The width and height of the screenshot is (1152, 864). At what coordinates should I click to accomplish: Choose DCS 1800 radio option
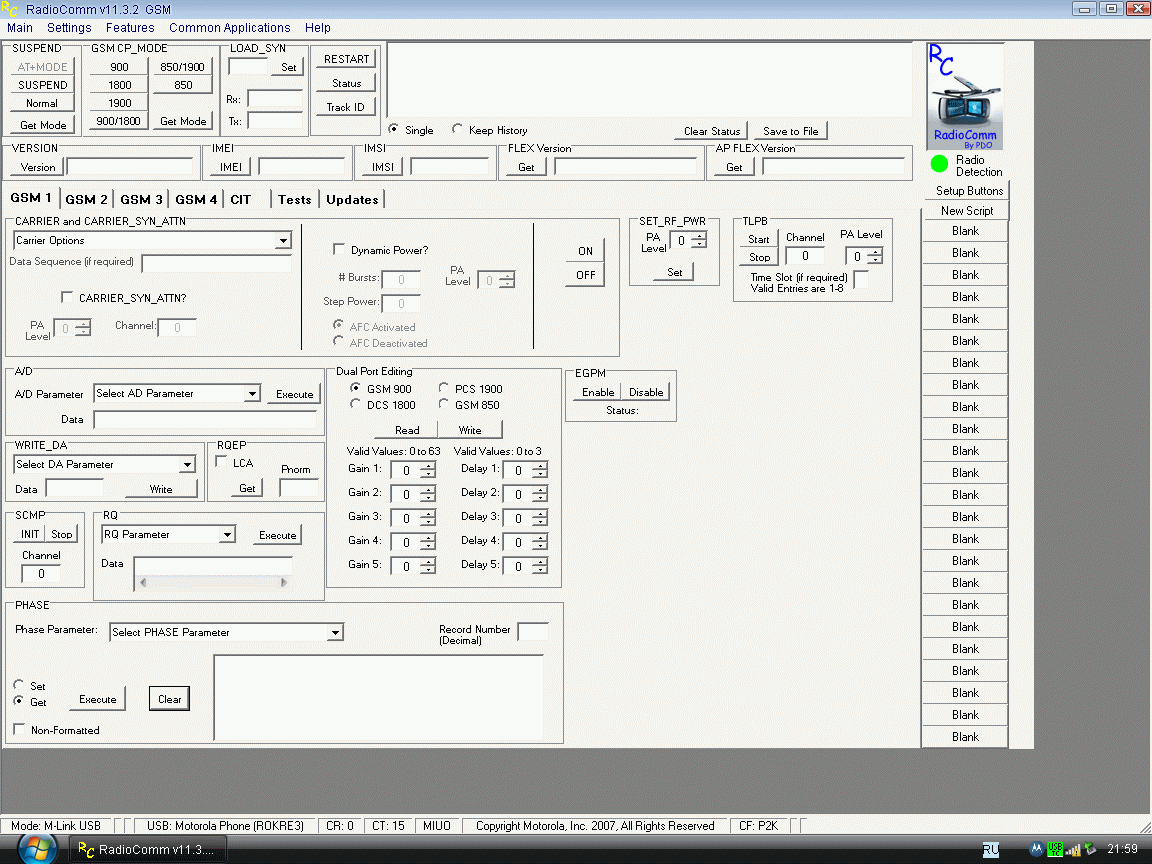pyautogui.click(x=356, y=404)
